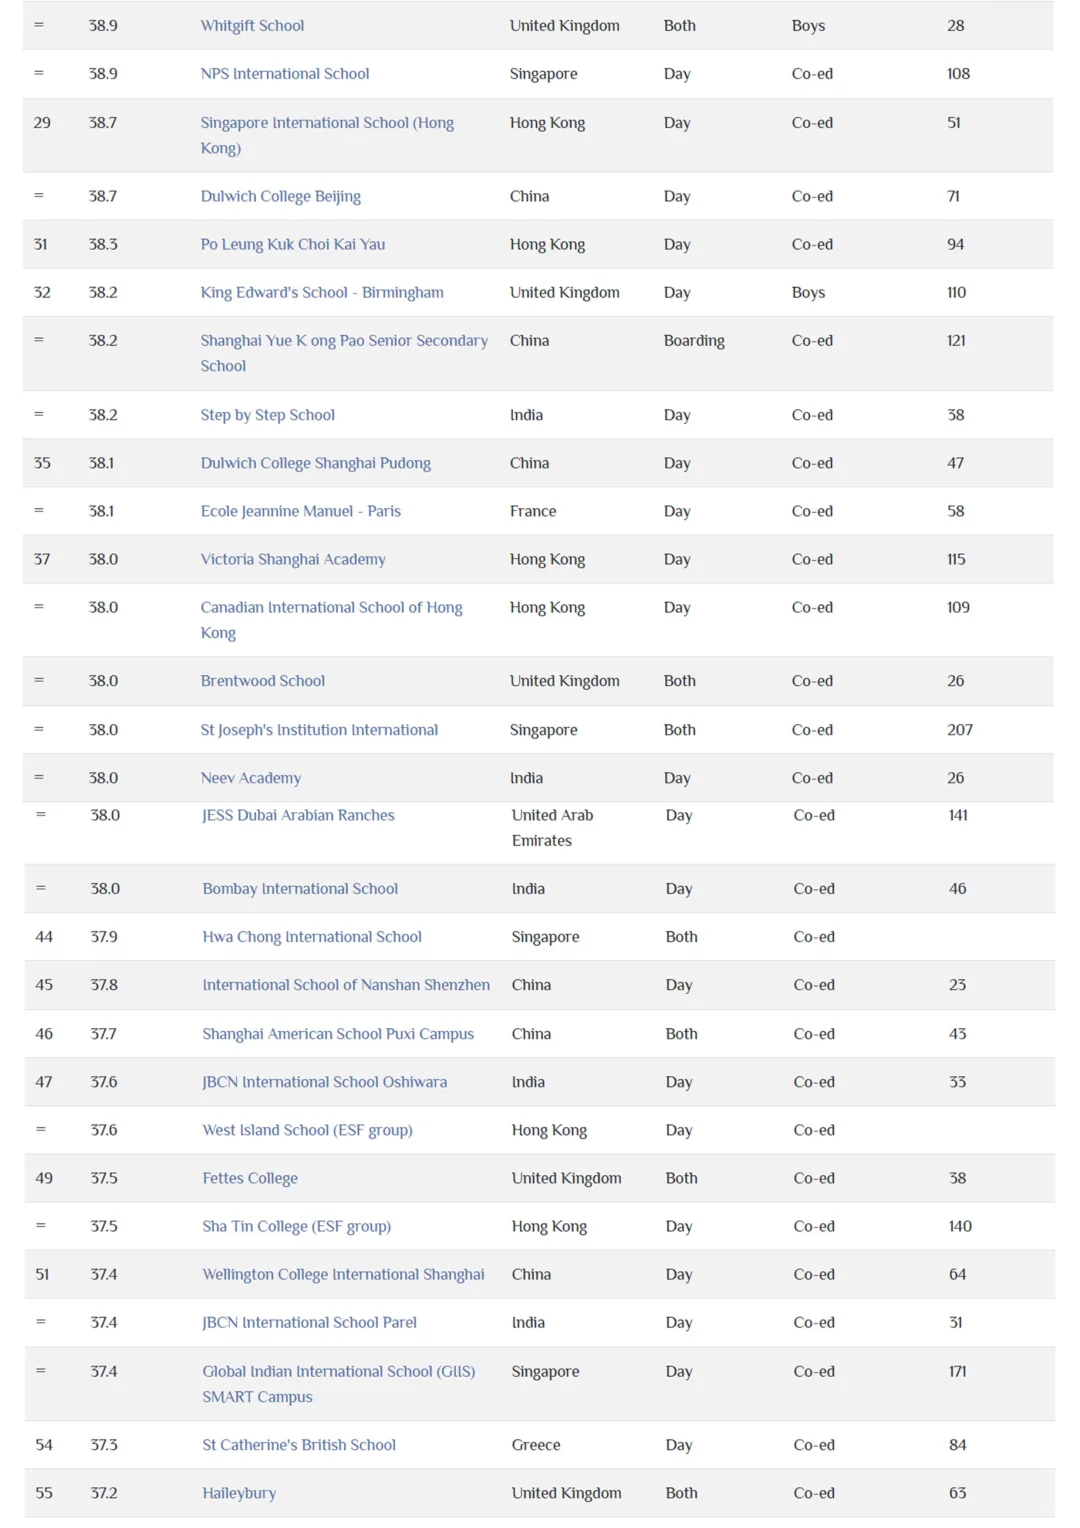Visit Hwa Chong International School

[311, 937]
